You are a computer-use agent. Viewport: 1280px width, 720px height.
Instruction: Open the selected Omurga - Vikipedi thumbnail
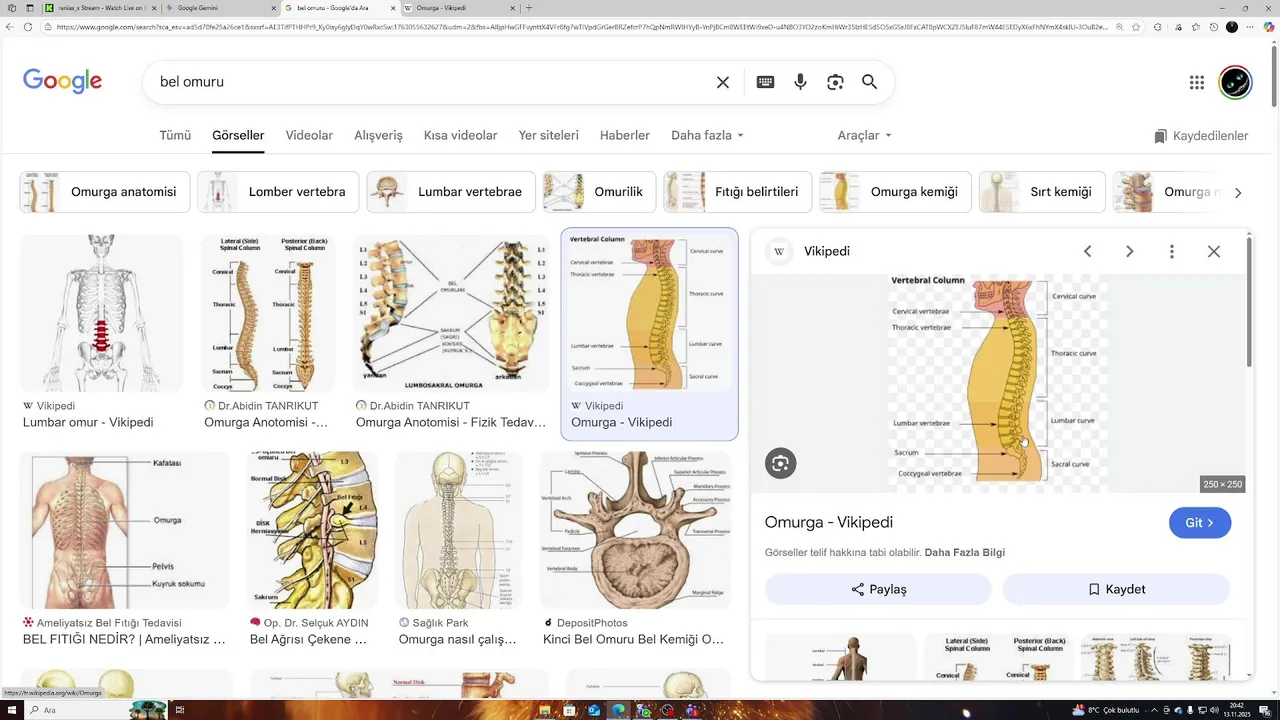(649, 314)
